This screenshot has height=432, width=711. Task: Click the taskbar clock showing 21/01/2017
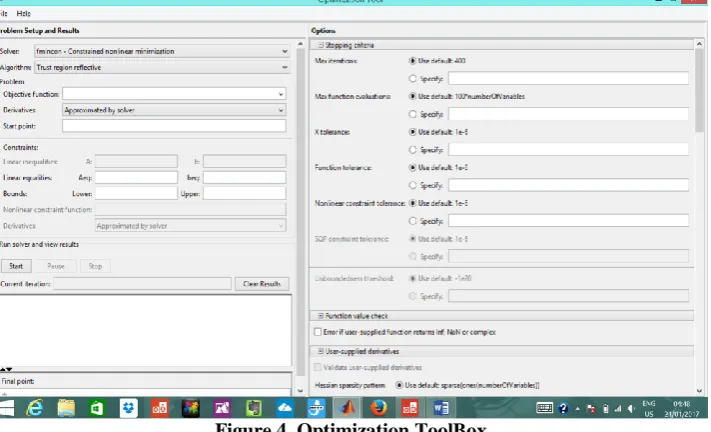tap(681, 409)
